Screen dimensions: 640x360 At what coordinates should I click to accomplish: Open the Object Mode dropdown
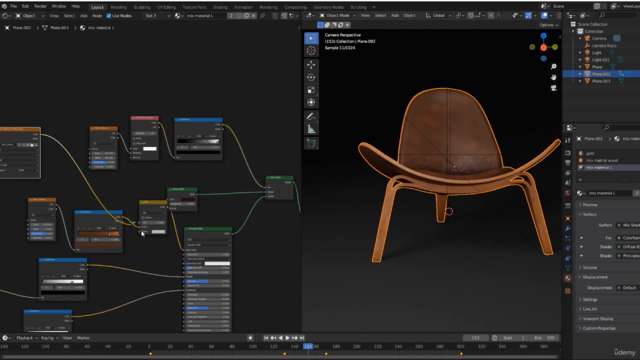[x=338, y=16]
